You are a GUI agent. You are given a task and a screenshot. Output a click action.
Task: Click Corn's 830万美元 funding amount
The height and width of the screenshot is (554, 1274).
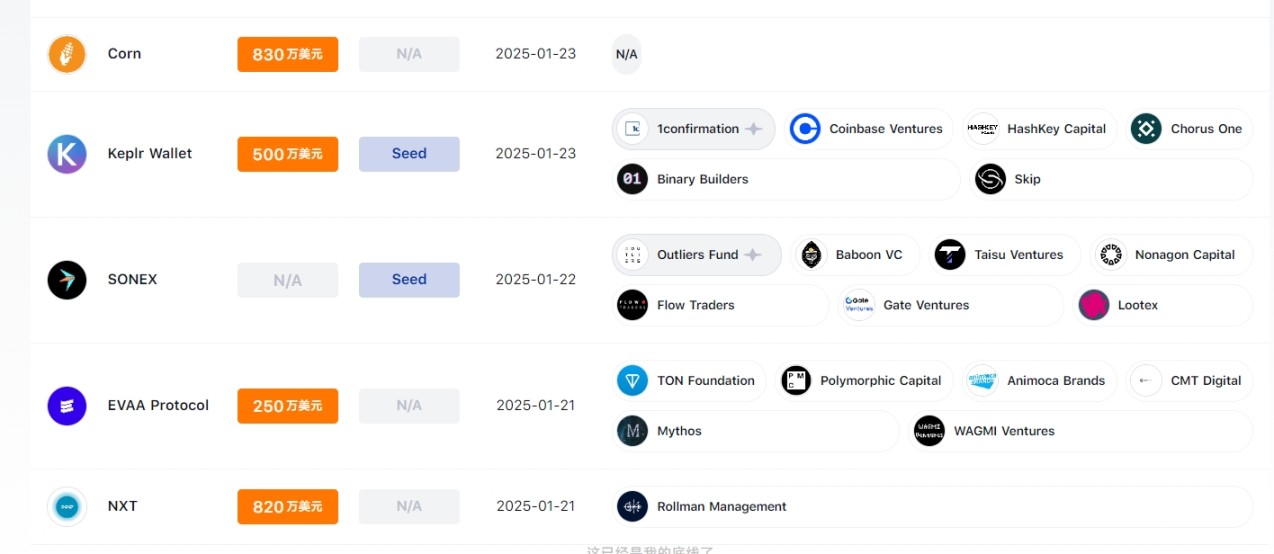click(287, 54)
